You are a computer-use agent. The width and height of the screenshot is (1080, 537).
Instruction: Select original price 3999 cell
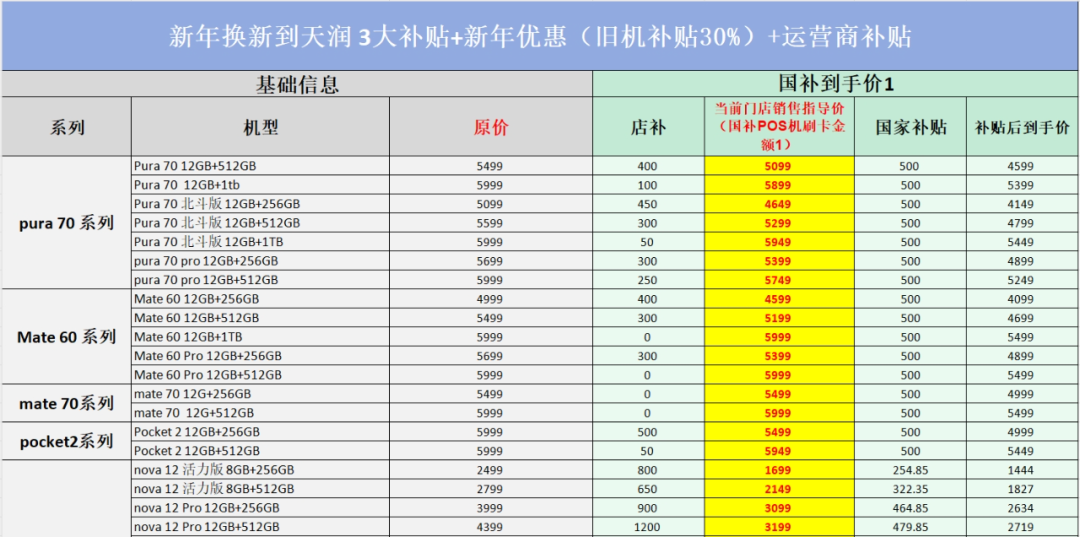pos(491,508)
